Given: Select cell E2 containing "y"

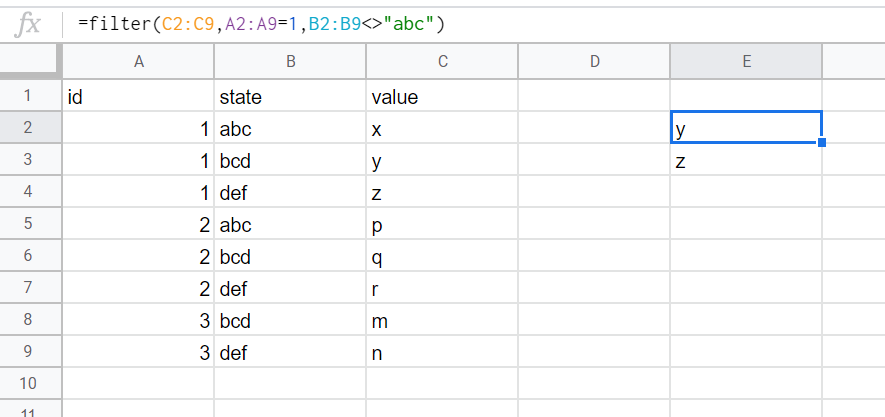Looking at the screenshot, I should click(x=746, y=129).
